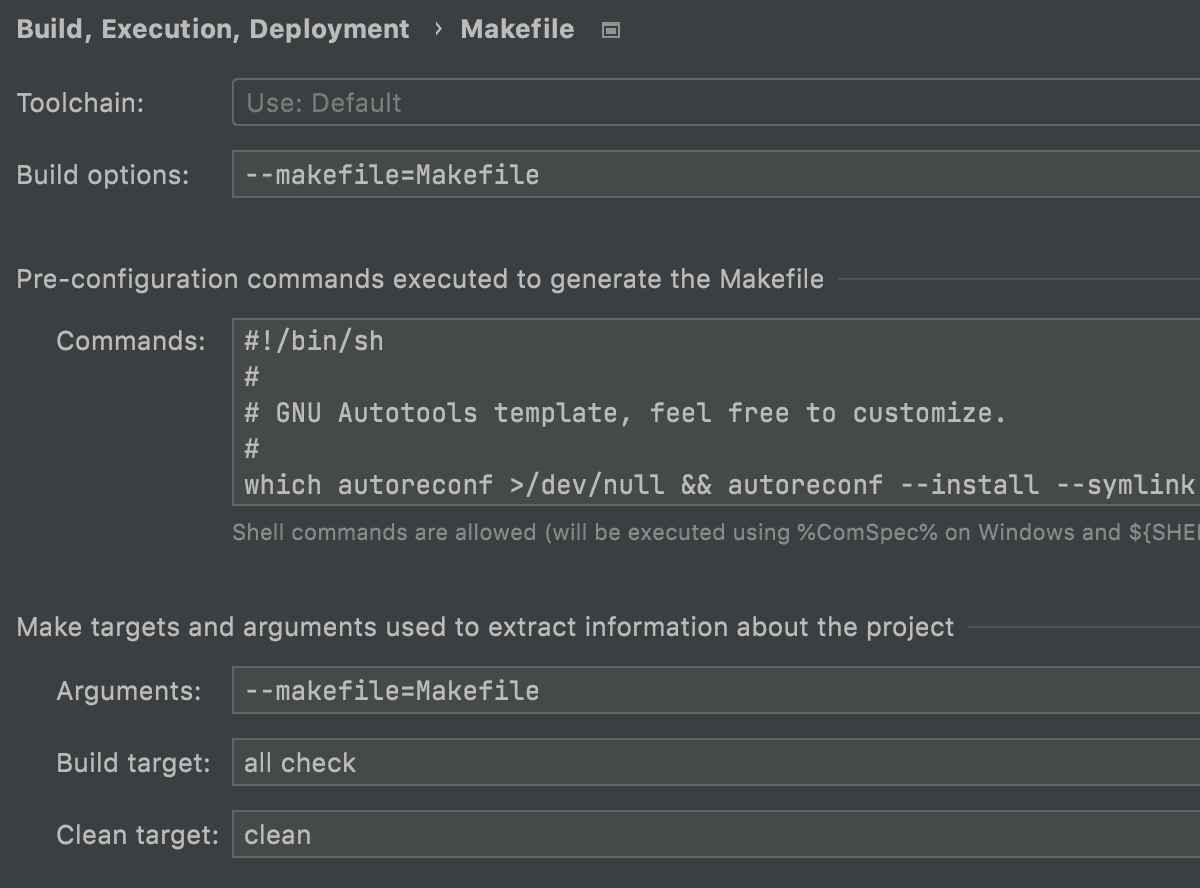The width and height of the screenshot is (1200, 888).
Task: Click the Toolchain selector showing Use: Default
Action: pyautogui.click(x=600, y=102)
